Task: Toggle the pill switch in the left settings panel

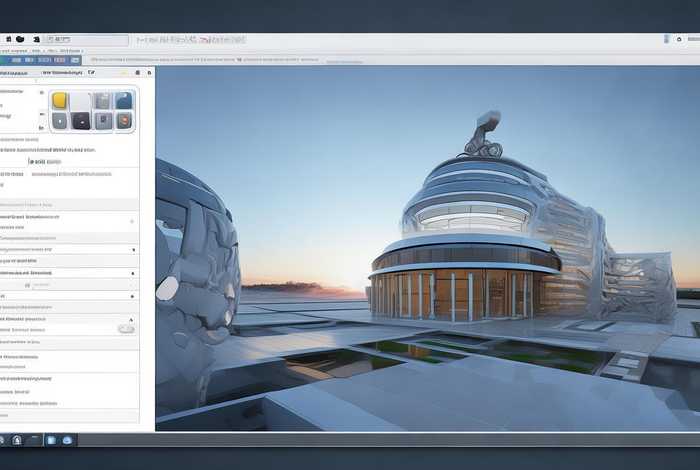Action: point(126,328)
